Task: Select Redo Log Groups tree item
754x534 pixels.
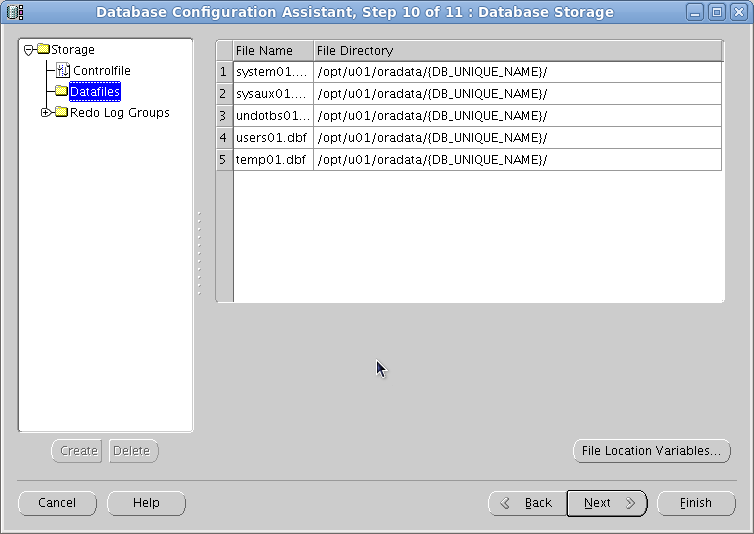Action: (x=120, y=113)
